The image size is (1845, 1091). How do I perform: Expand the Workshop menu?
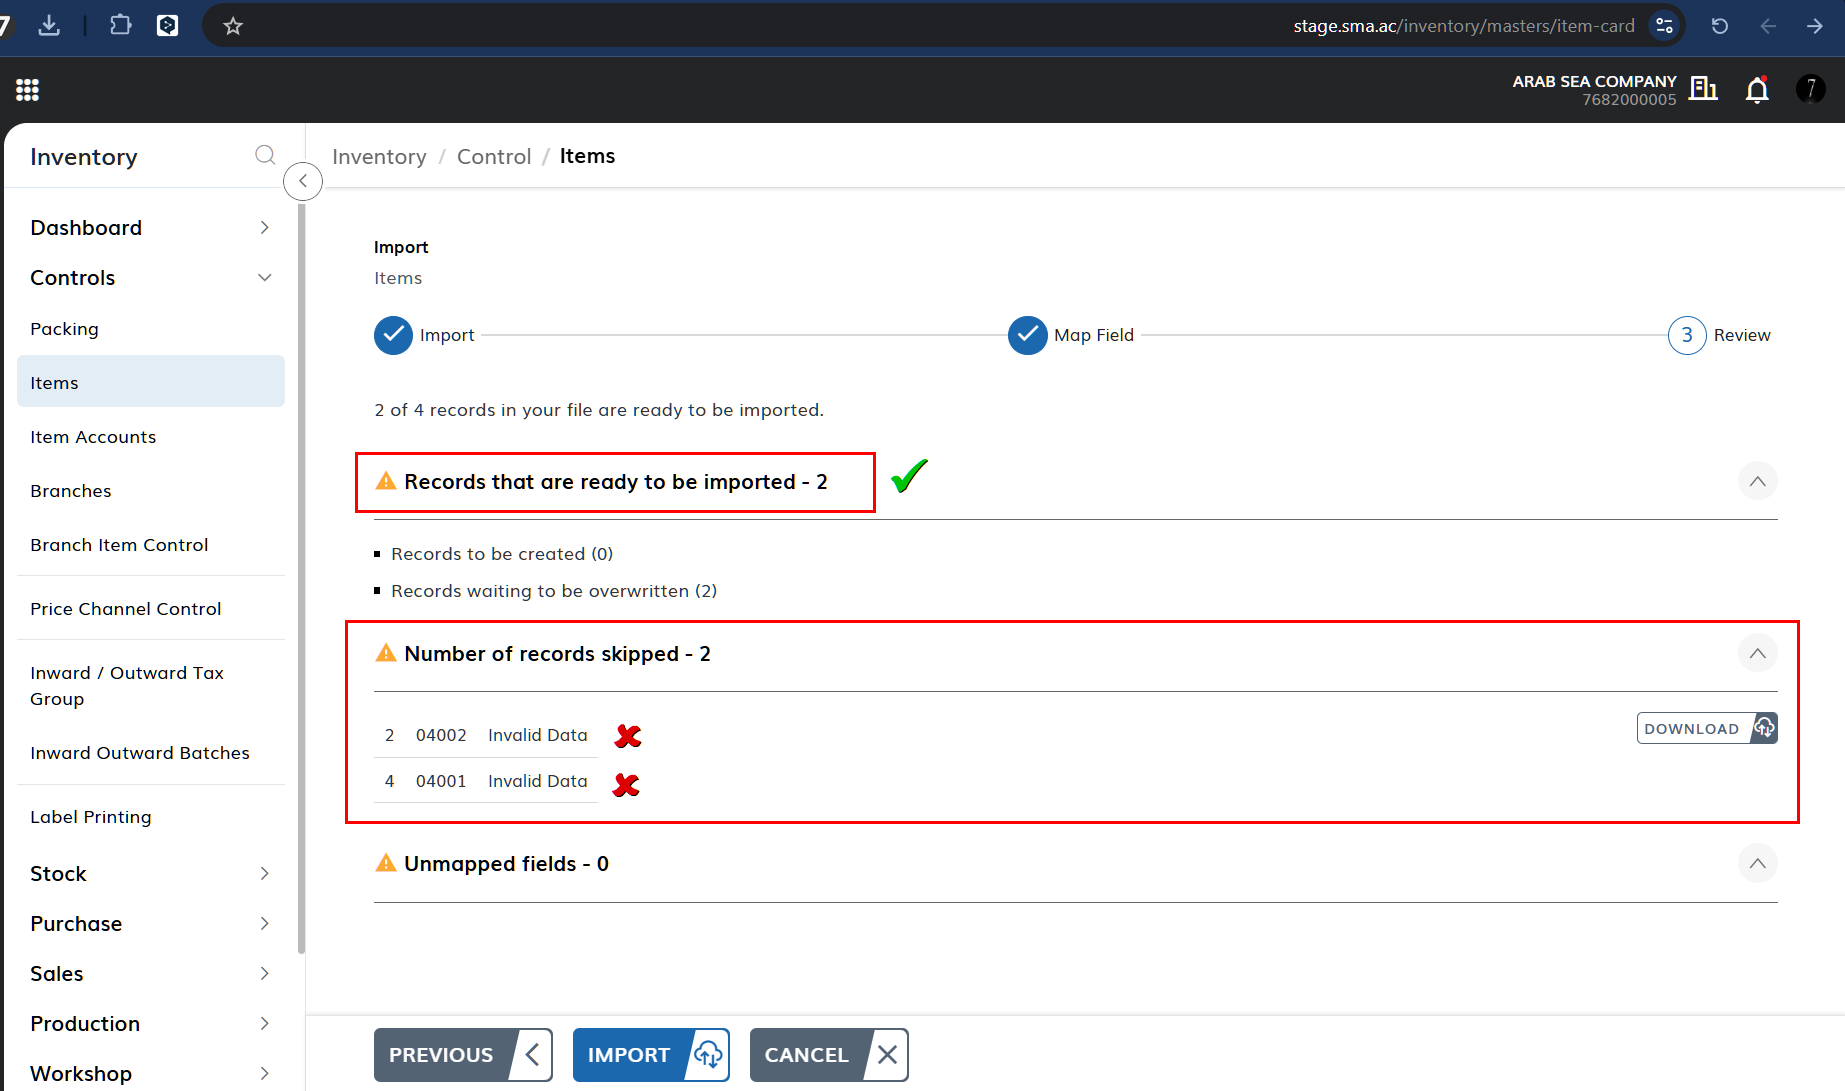150,1073
